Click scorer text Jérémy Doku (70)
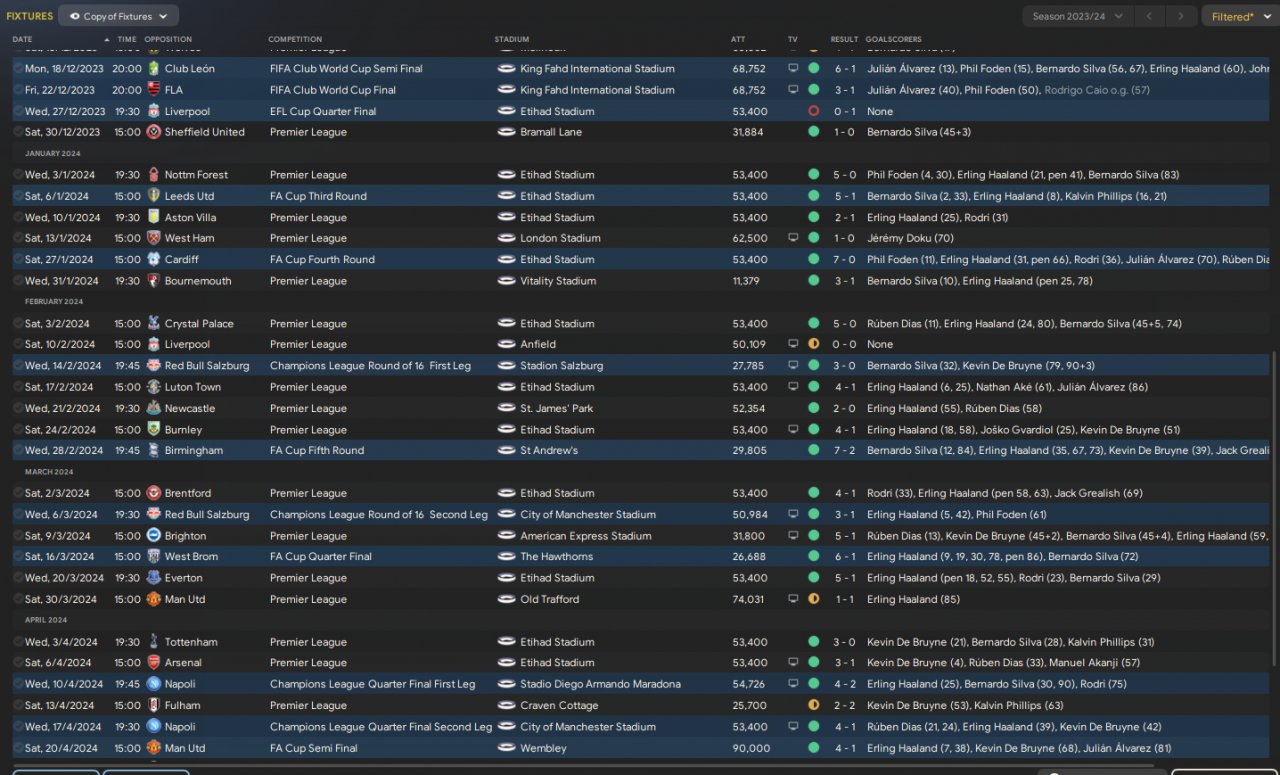 [x=910, y=238]
